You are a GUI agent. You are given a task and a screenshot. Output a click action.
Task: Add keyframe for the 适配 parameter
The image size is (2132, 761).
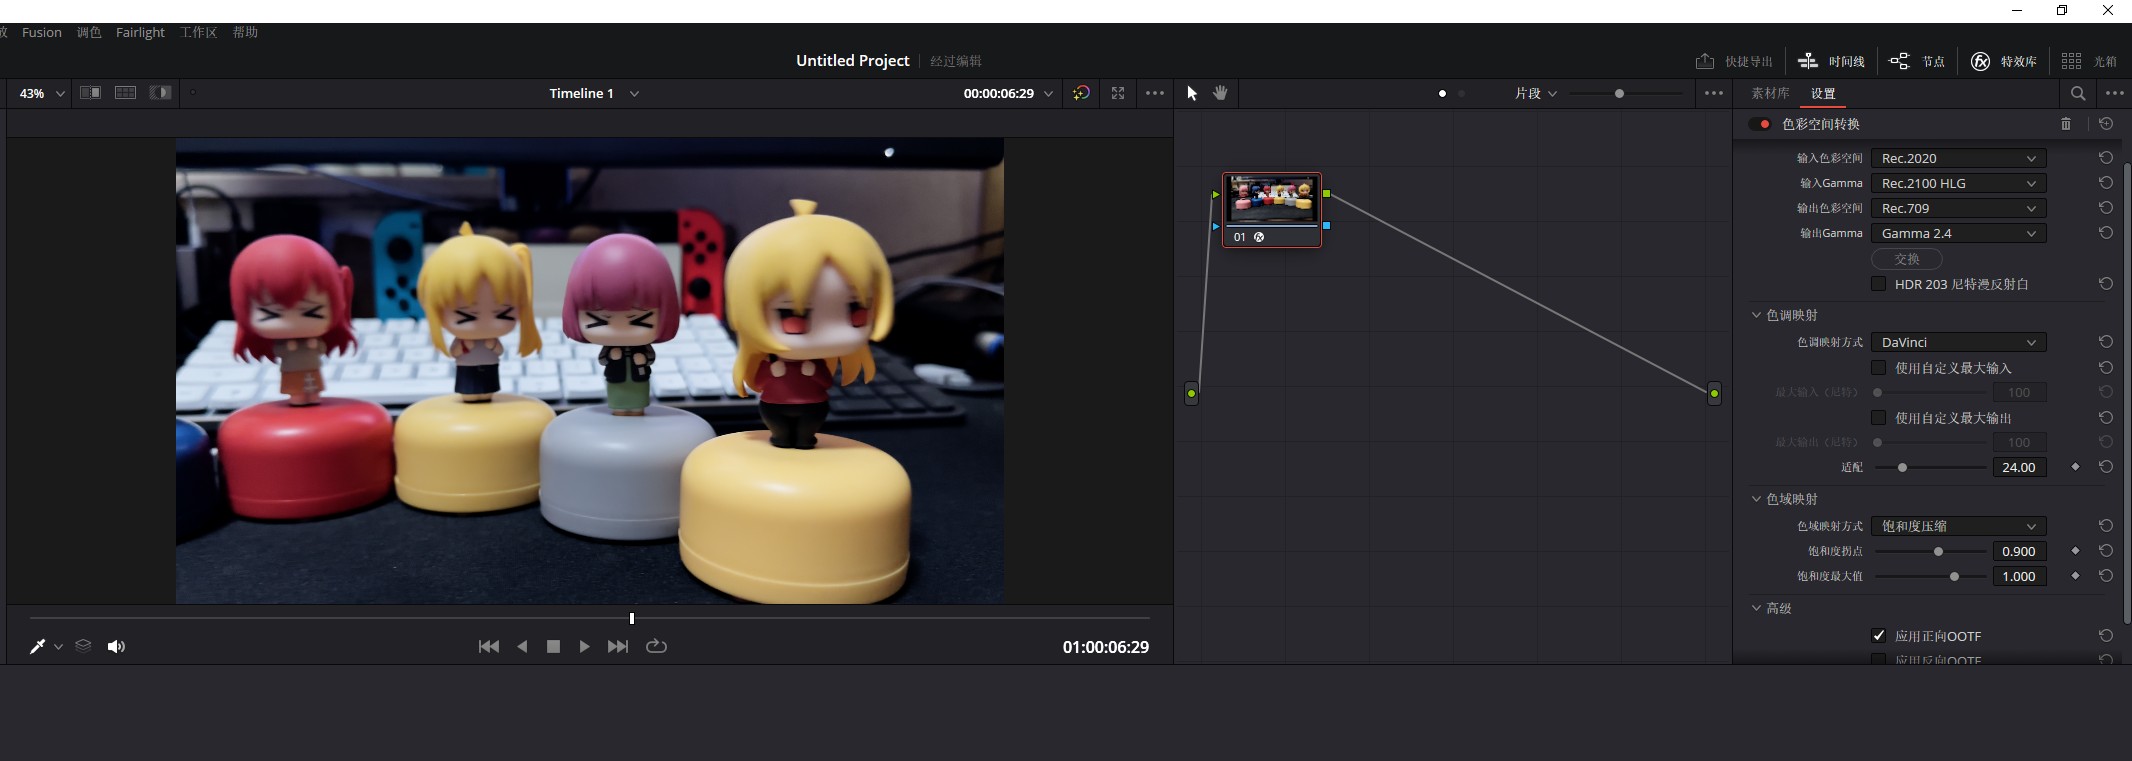click(2075, 467)
